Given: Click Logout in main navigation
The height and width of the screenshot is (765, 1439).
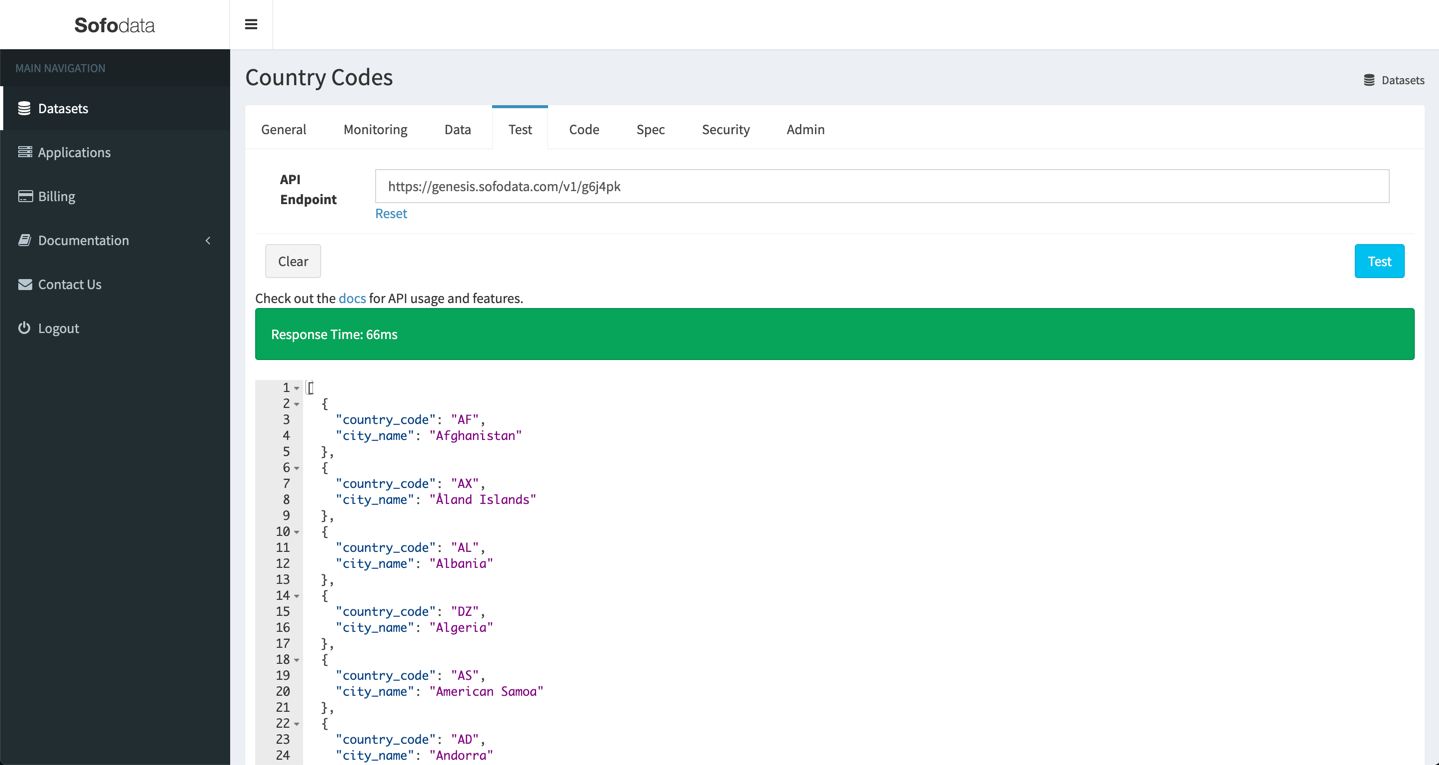Looking at the screenshot, I should 115,328.
